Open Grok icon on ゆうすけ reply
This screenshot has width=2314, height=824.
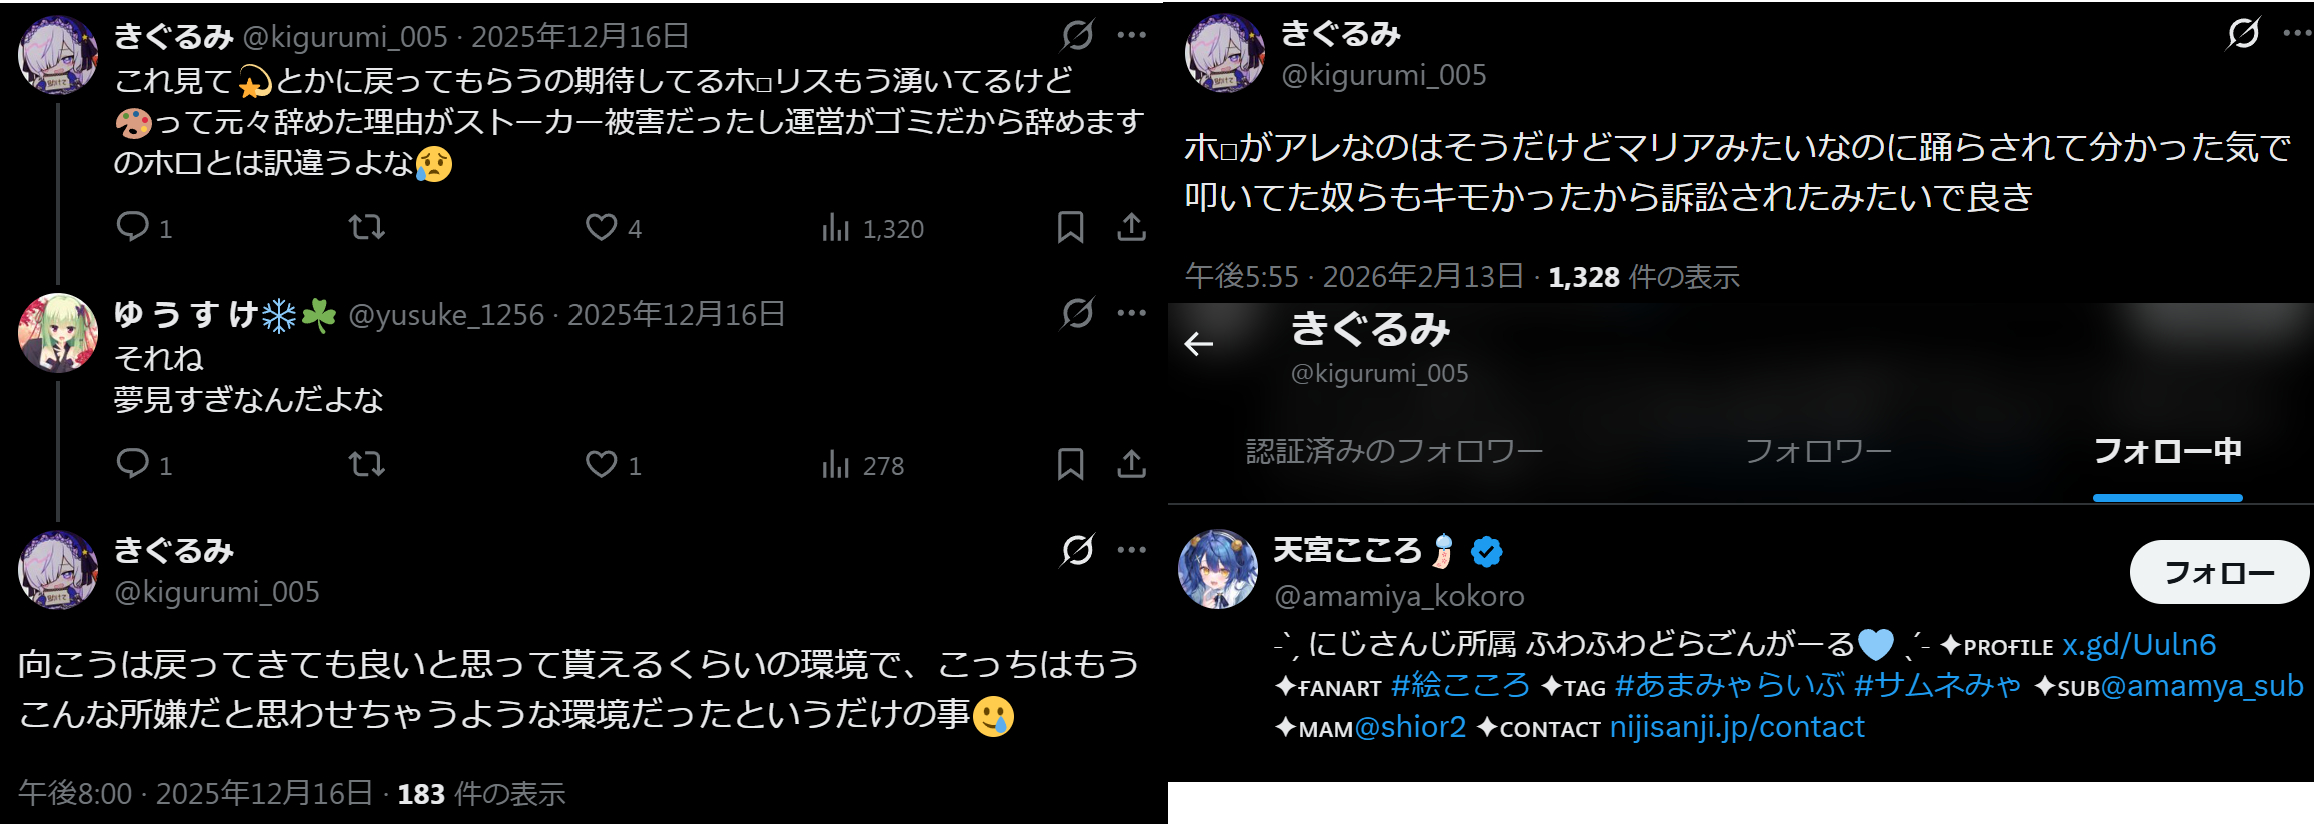(1077, 314)
